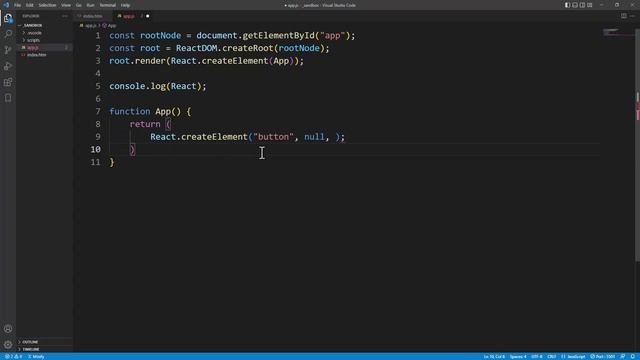Open the Source Control view
The image size is (640, 360).
(x=8, y=50)
